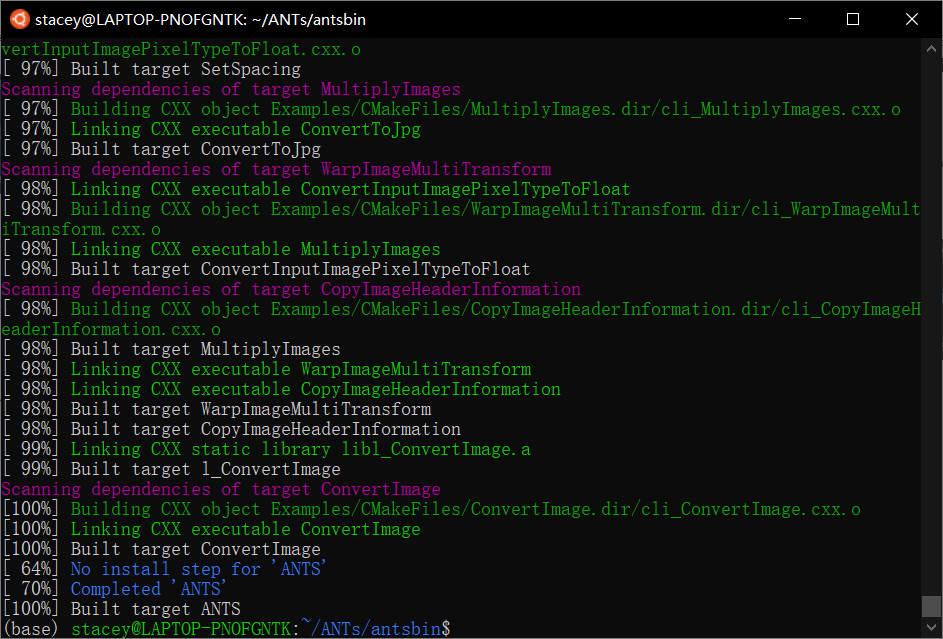Image resolution: width=943 pixels, height=639 pixels.
Task: Close the terminal window
Action: tap(912, 18)
